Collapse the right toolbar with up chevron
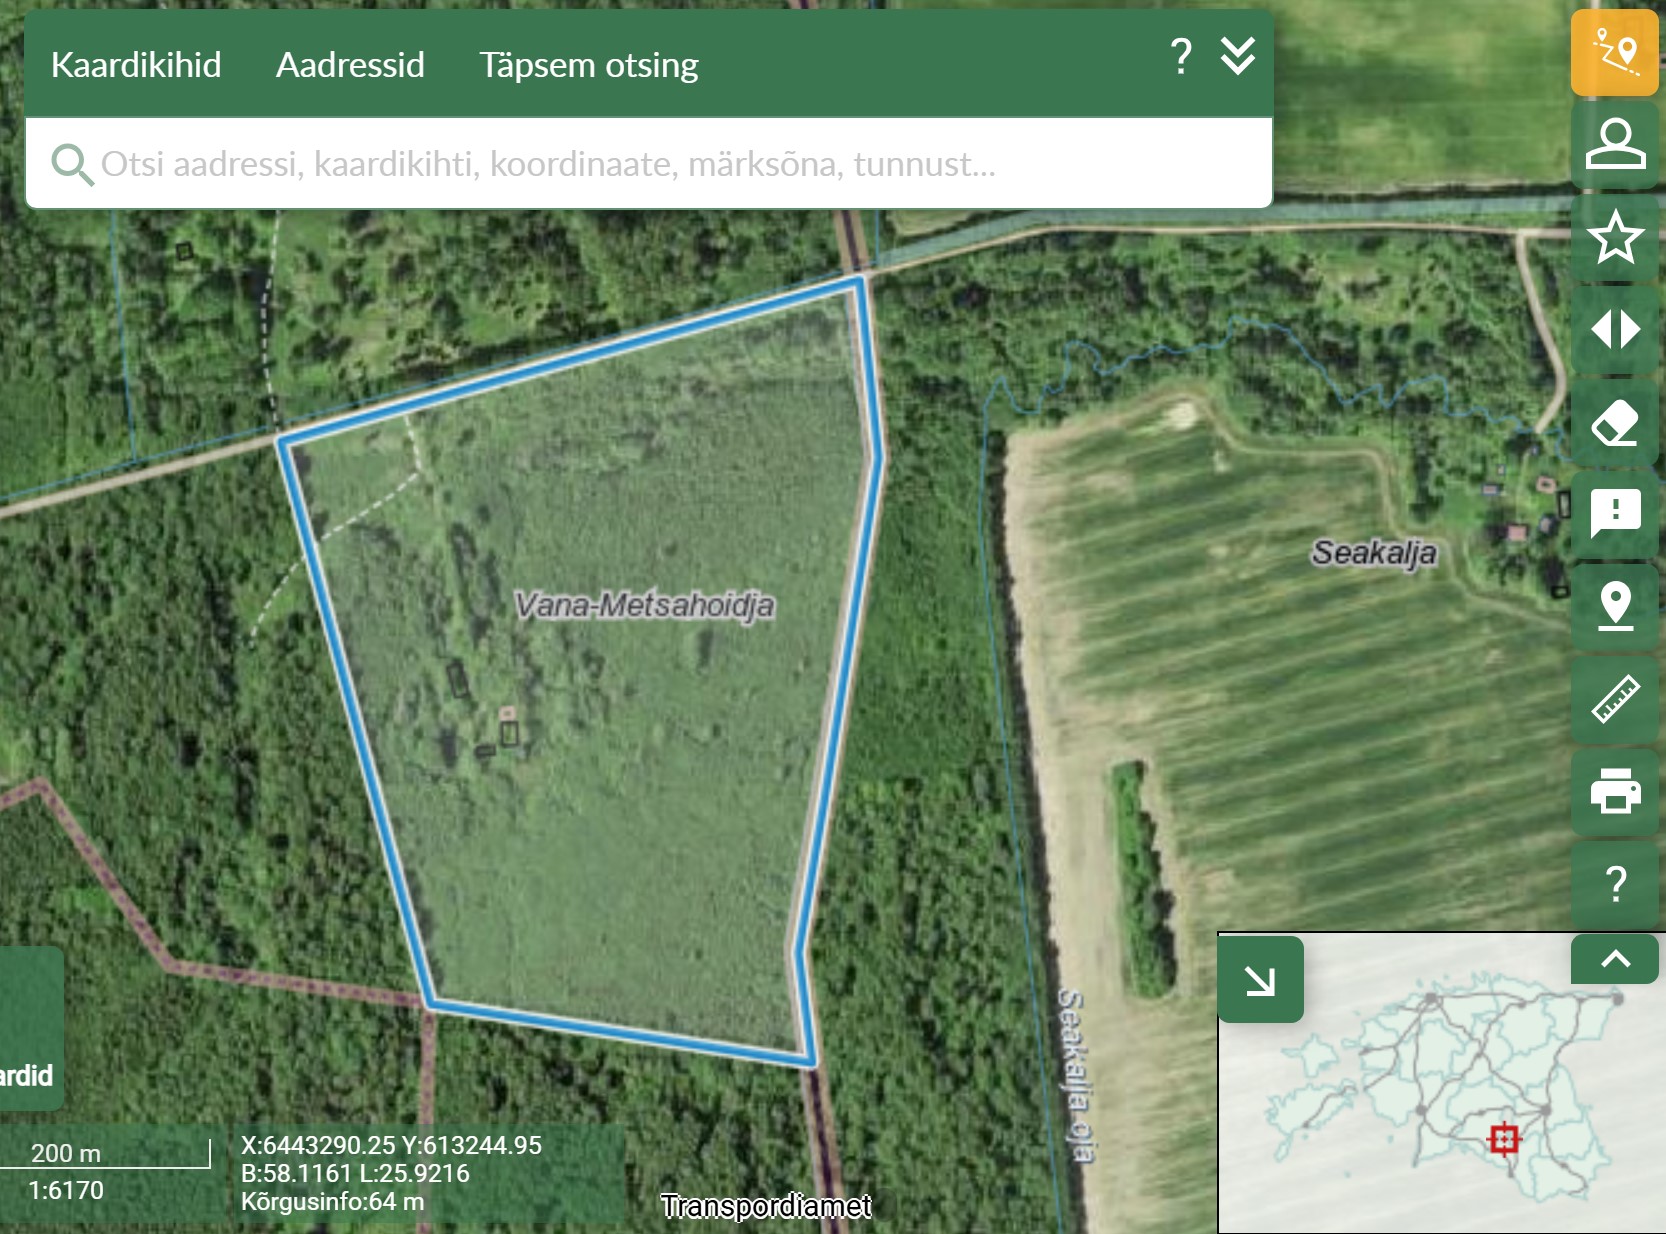 1614,959
